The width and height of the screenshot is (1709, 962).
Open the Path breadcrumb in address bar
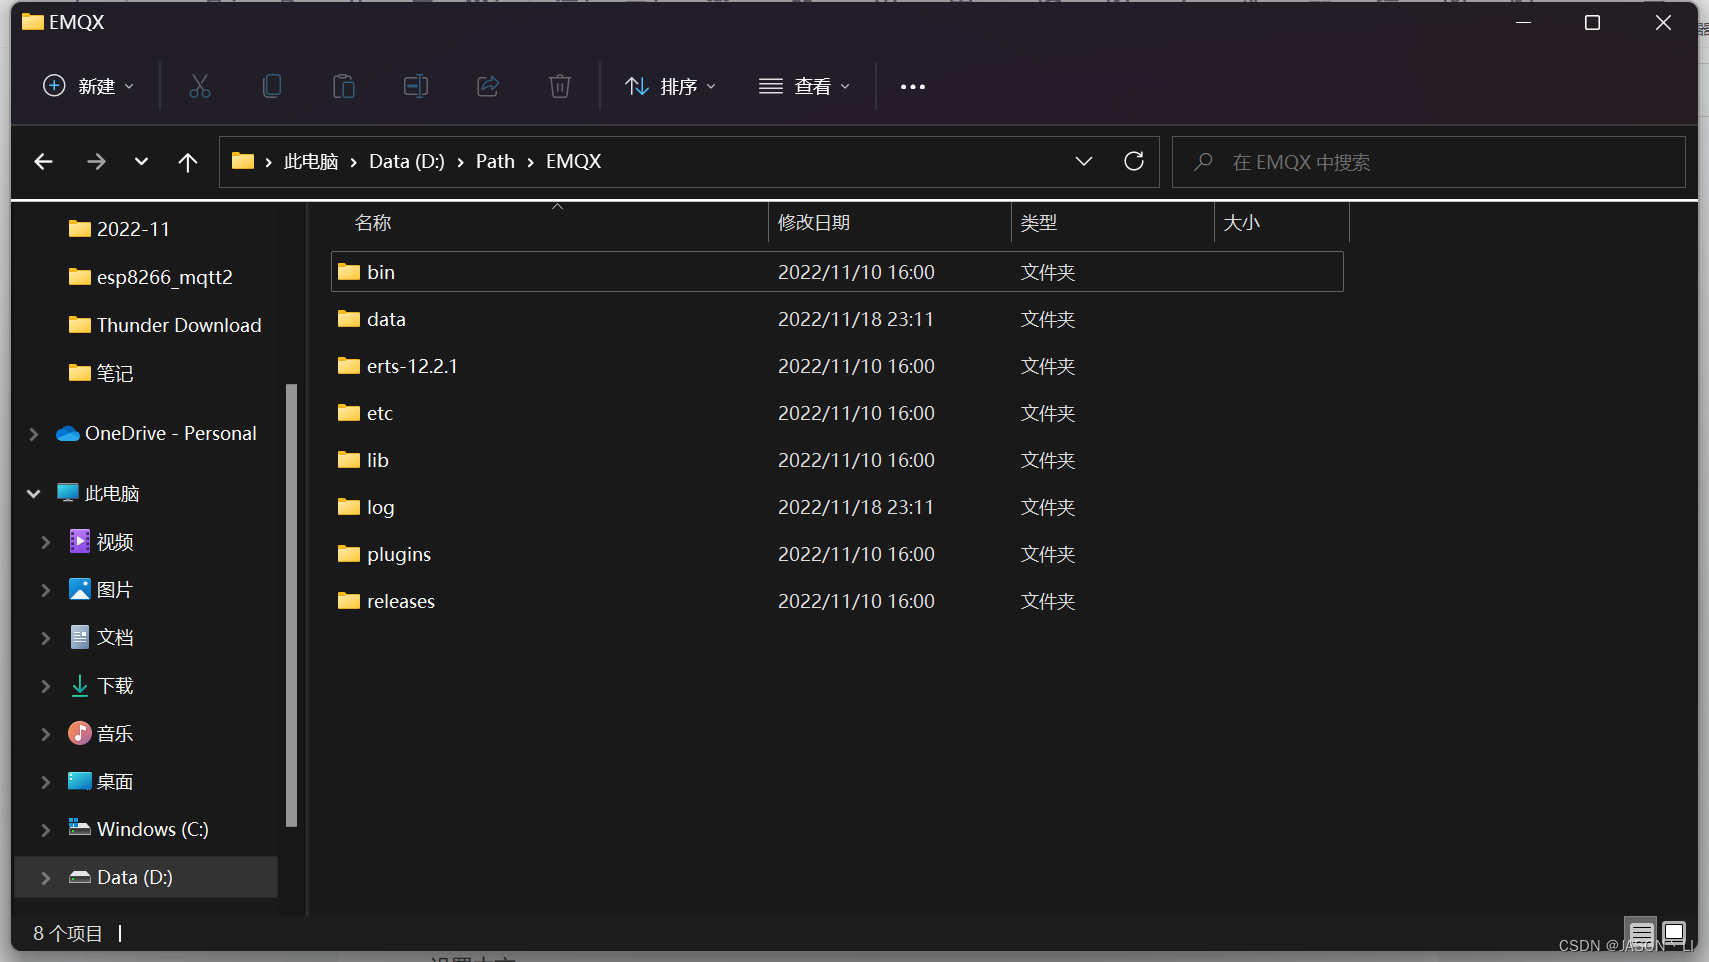(495, 161)
